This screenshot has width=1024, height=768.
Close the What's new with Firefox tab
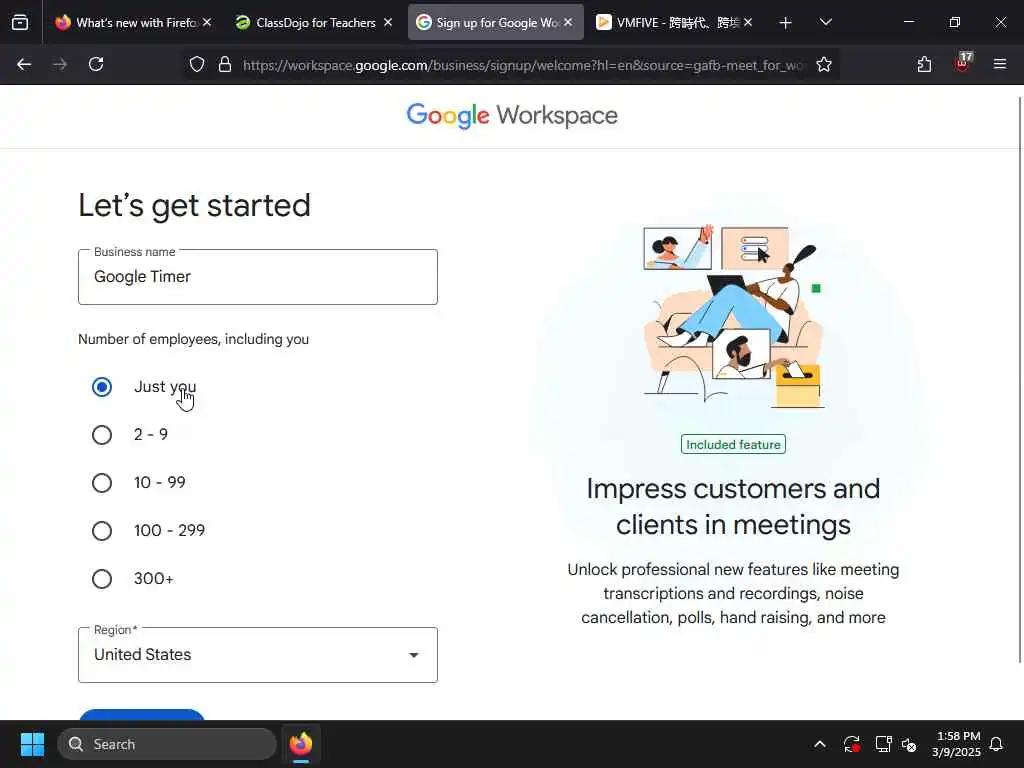(x=207, y=22)
